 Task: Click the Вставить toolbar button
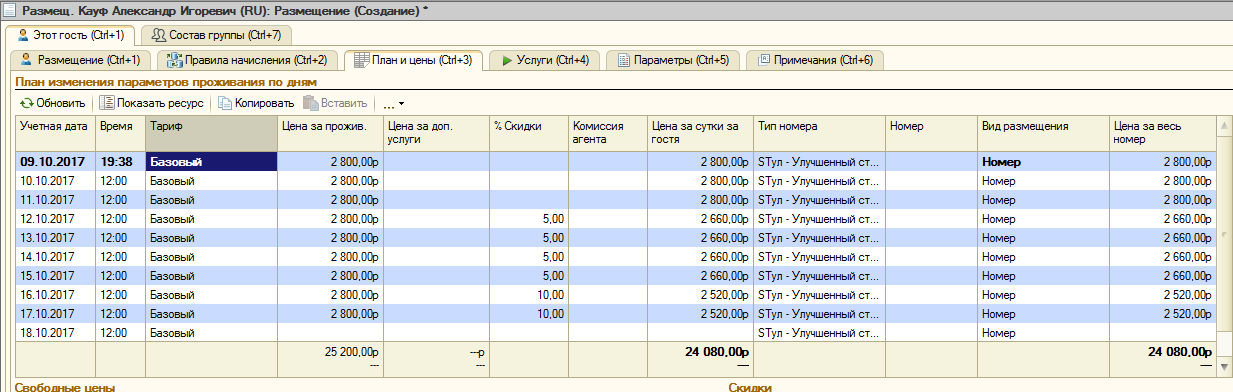[335, 103]
